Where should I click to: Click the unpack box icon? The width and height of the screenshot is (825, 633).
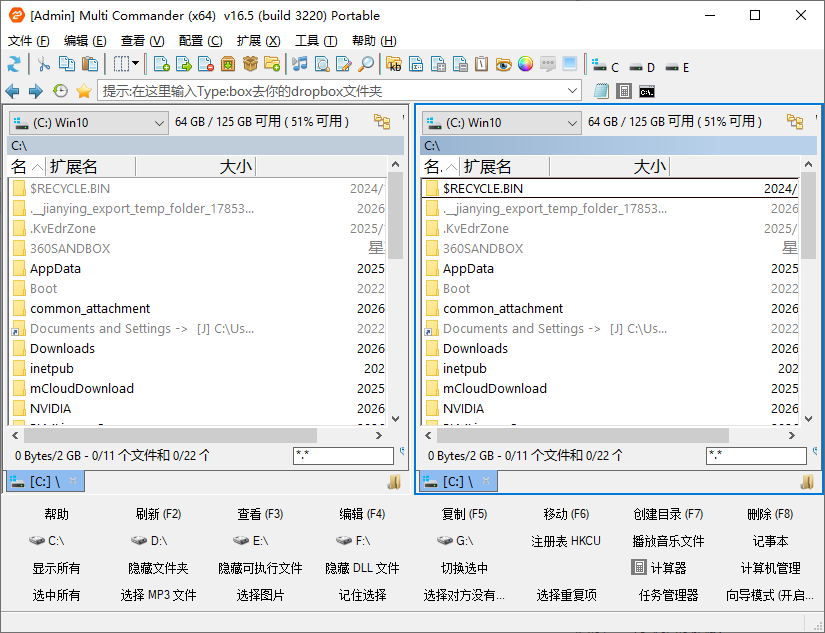(x=250, y=64)
